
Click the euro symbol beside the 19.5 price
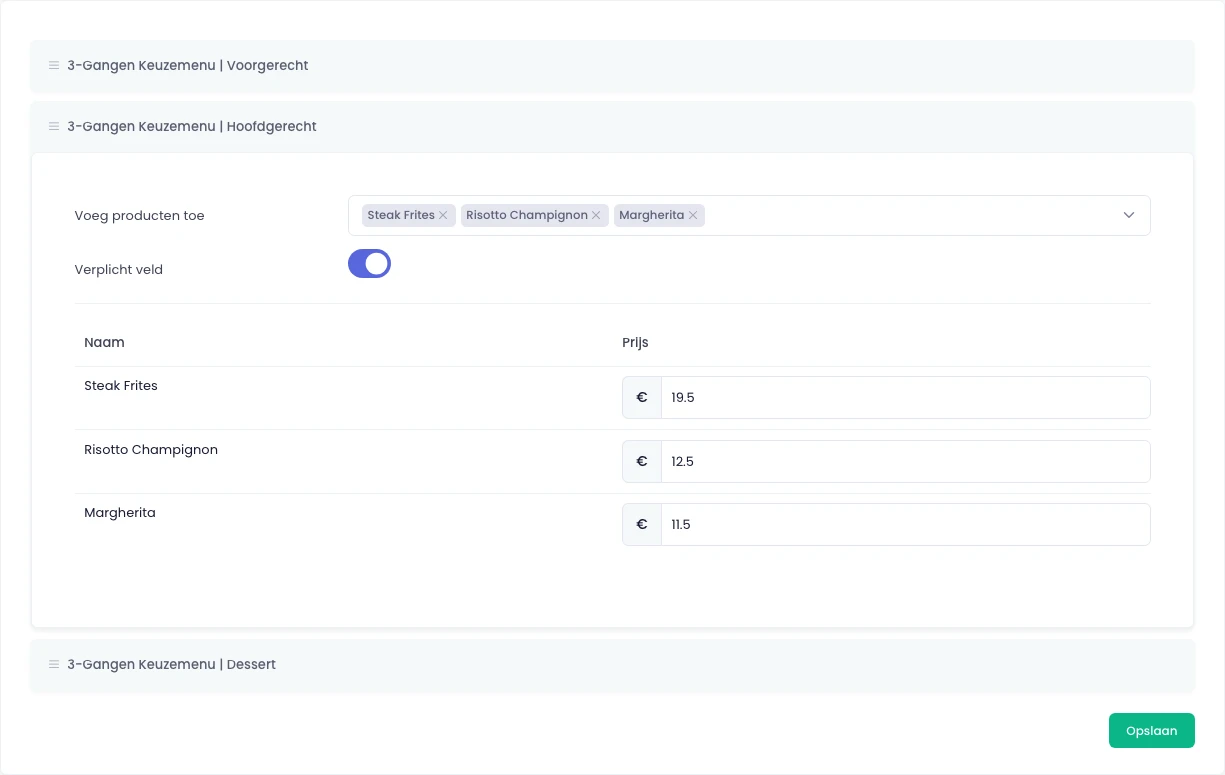pos(642,397)
